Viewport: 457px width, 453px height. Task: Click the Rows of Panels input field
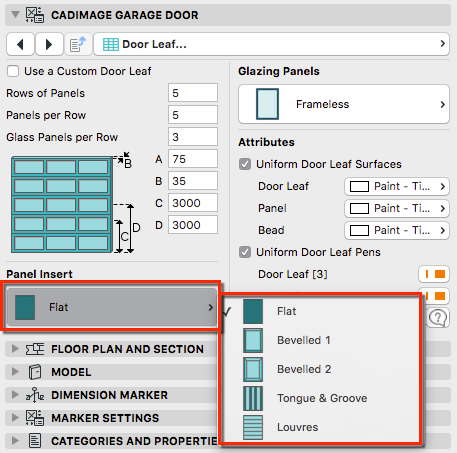click(x=193, y=93)
